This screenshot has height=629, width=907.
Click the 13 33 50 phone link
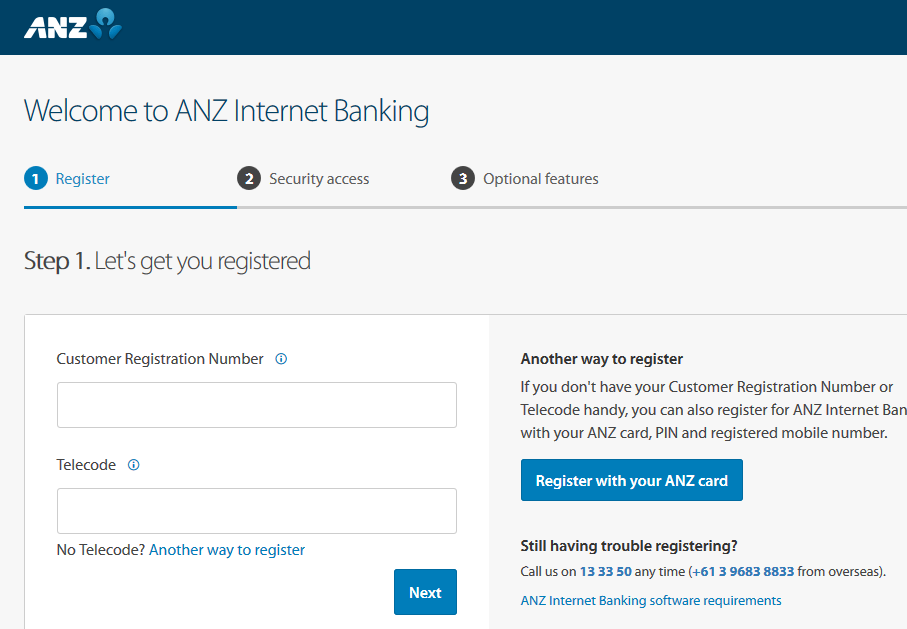pos(605,572)
